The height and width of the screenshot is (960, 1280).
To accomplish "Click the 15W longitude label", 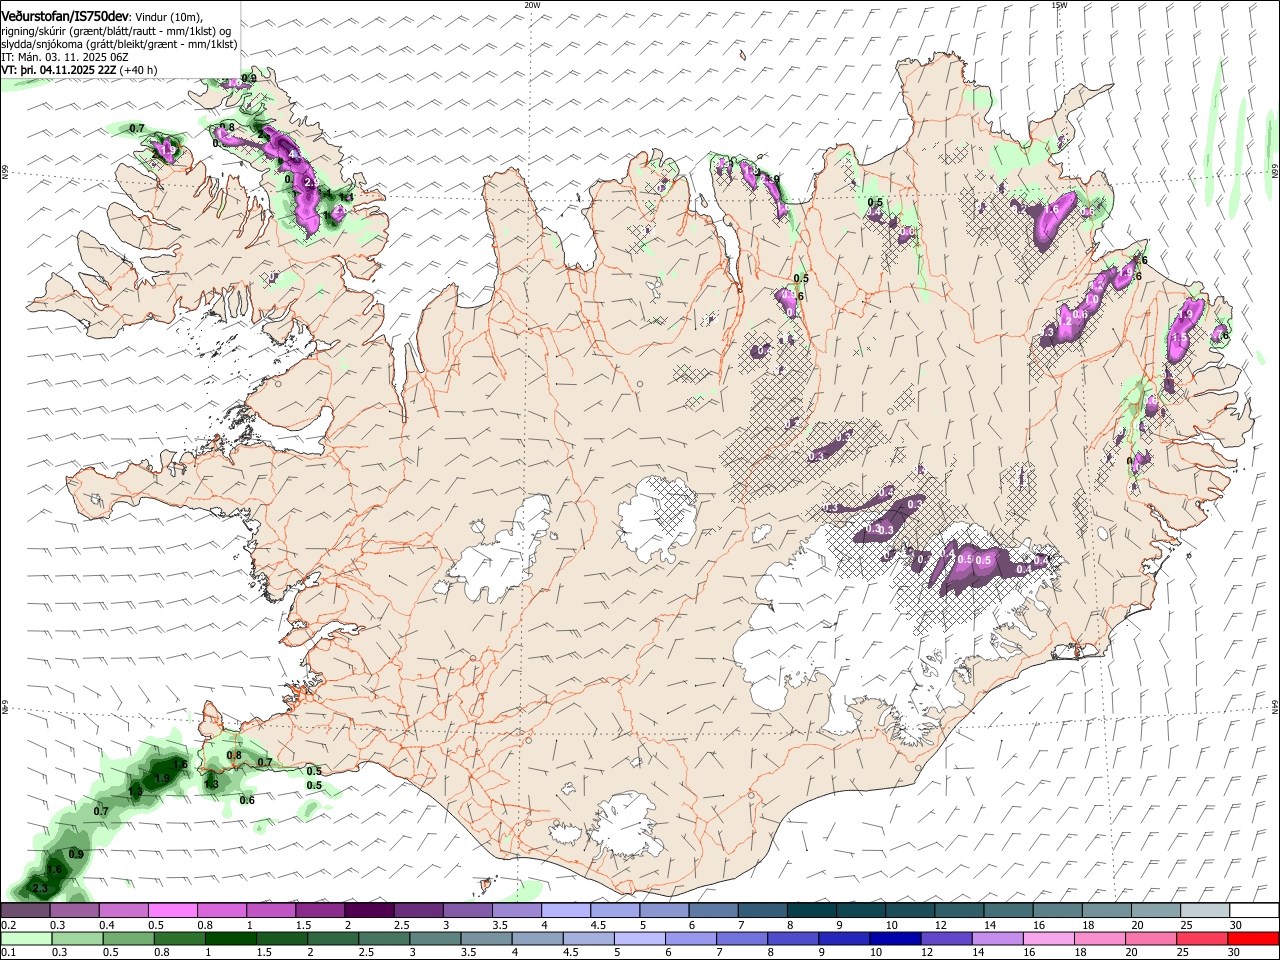I will tap(1059, 5).
